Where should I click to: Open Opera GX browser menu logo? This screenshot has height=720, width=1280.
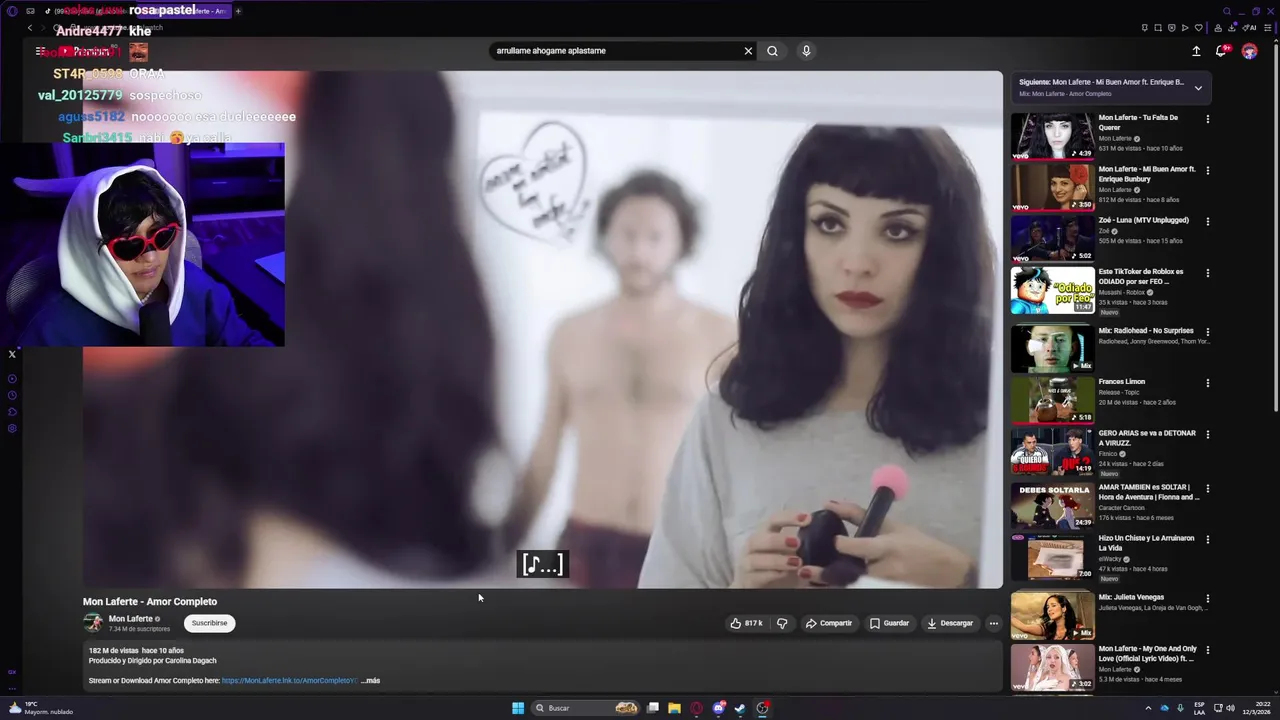(x=12, y=11)
